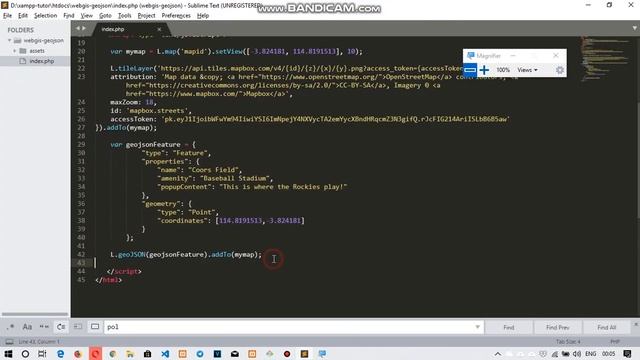Switch ENG input language

[x=590, y=354]
